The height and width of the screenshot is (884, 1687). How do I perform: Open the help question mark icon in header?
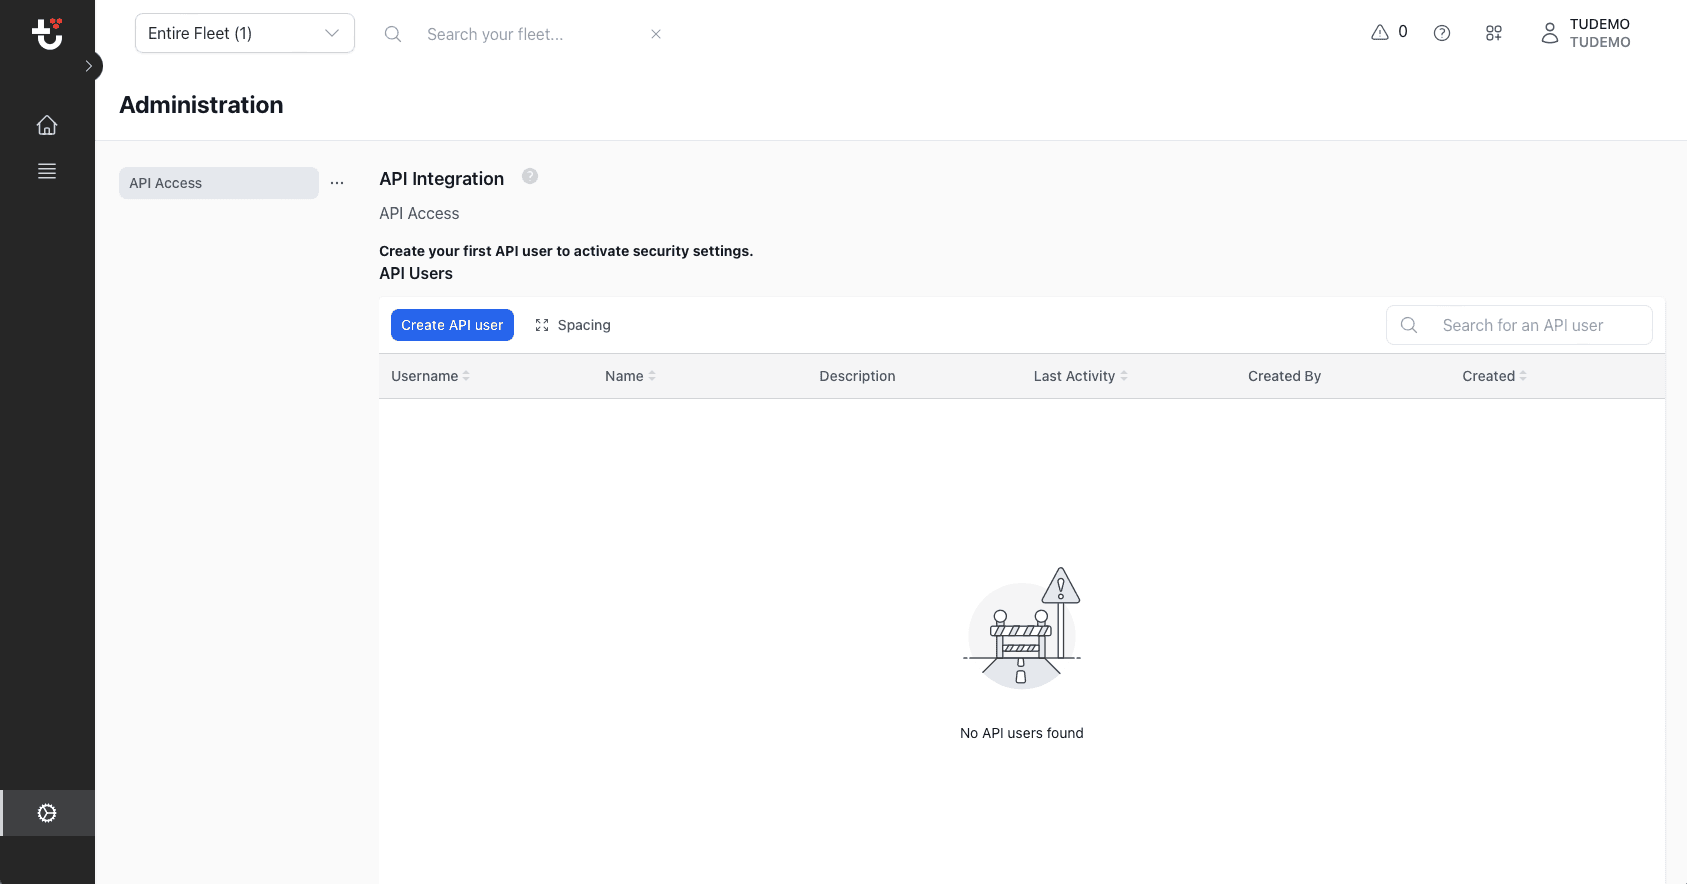tap(1442, 33)
